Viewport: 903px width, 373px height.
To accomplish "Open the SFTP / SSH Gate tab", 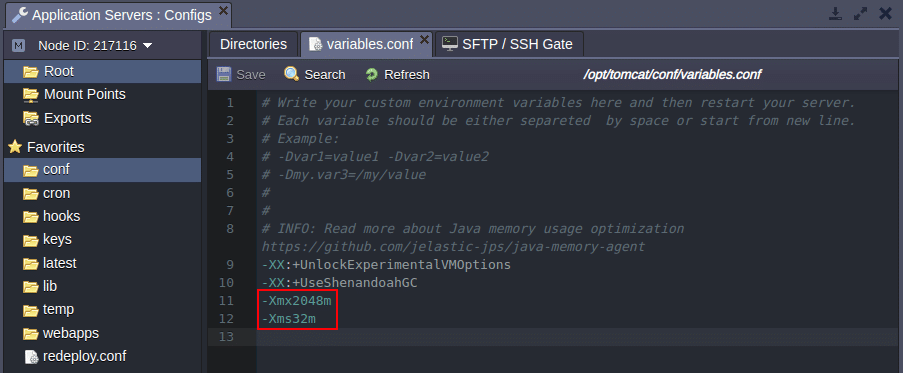I will click(x=509, y=44).
